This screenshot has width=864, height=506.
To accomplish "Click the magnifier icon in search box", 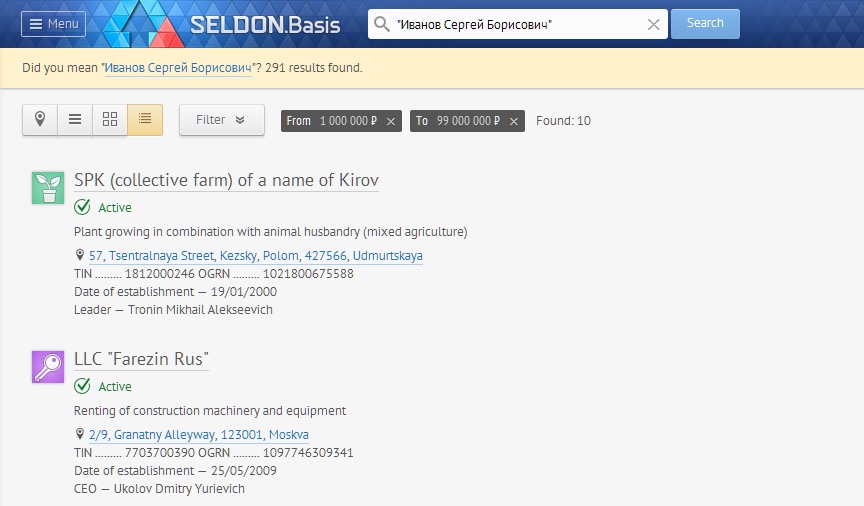I will pos(381,24).
